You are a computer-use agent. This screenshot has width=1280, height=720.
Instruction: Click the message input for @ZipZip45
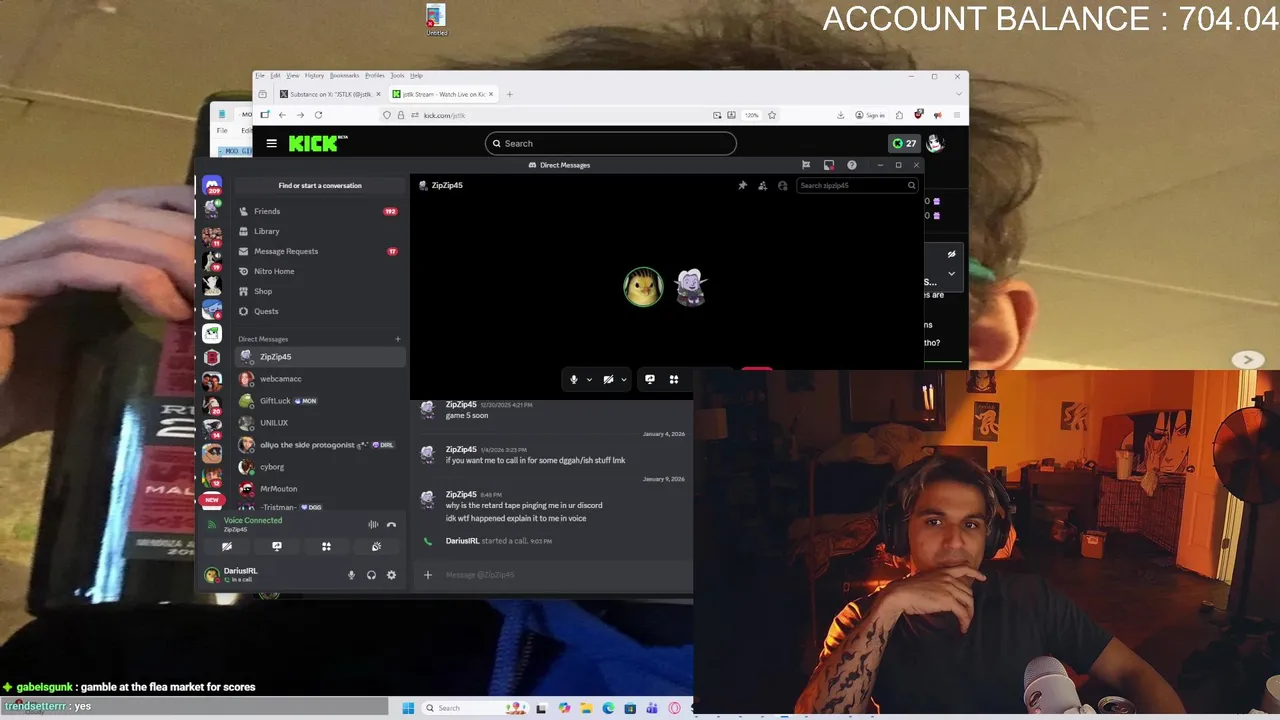560,575
